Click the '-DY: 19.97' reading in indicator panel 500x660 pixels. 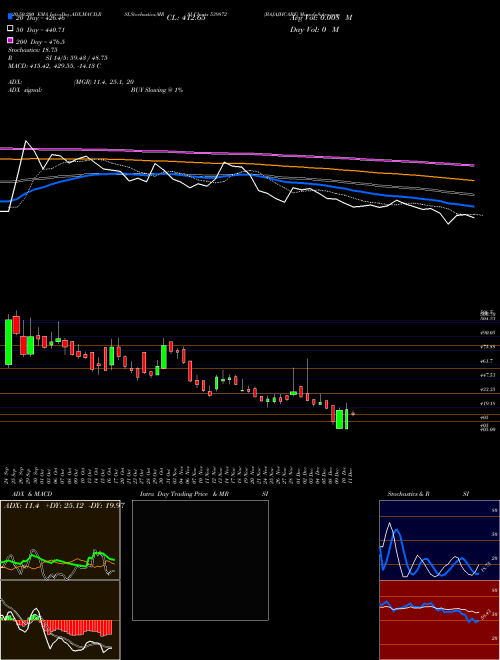click(x=106, y=506)
